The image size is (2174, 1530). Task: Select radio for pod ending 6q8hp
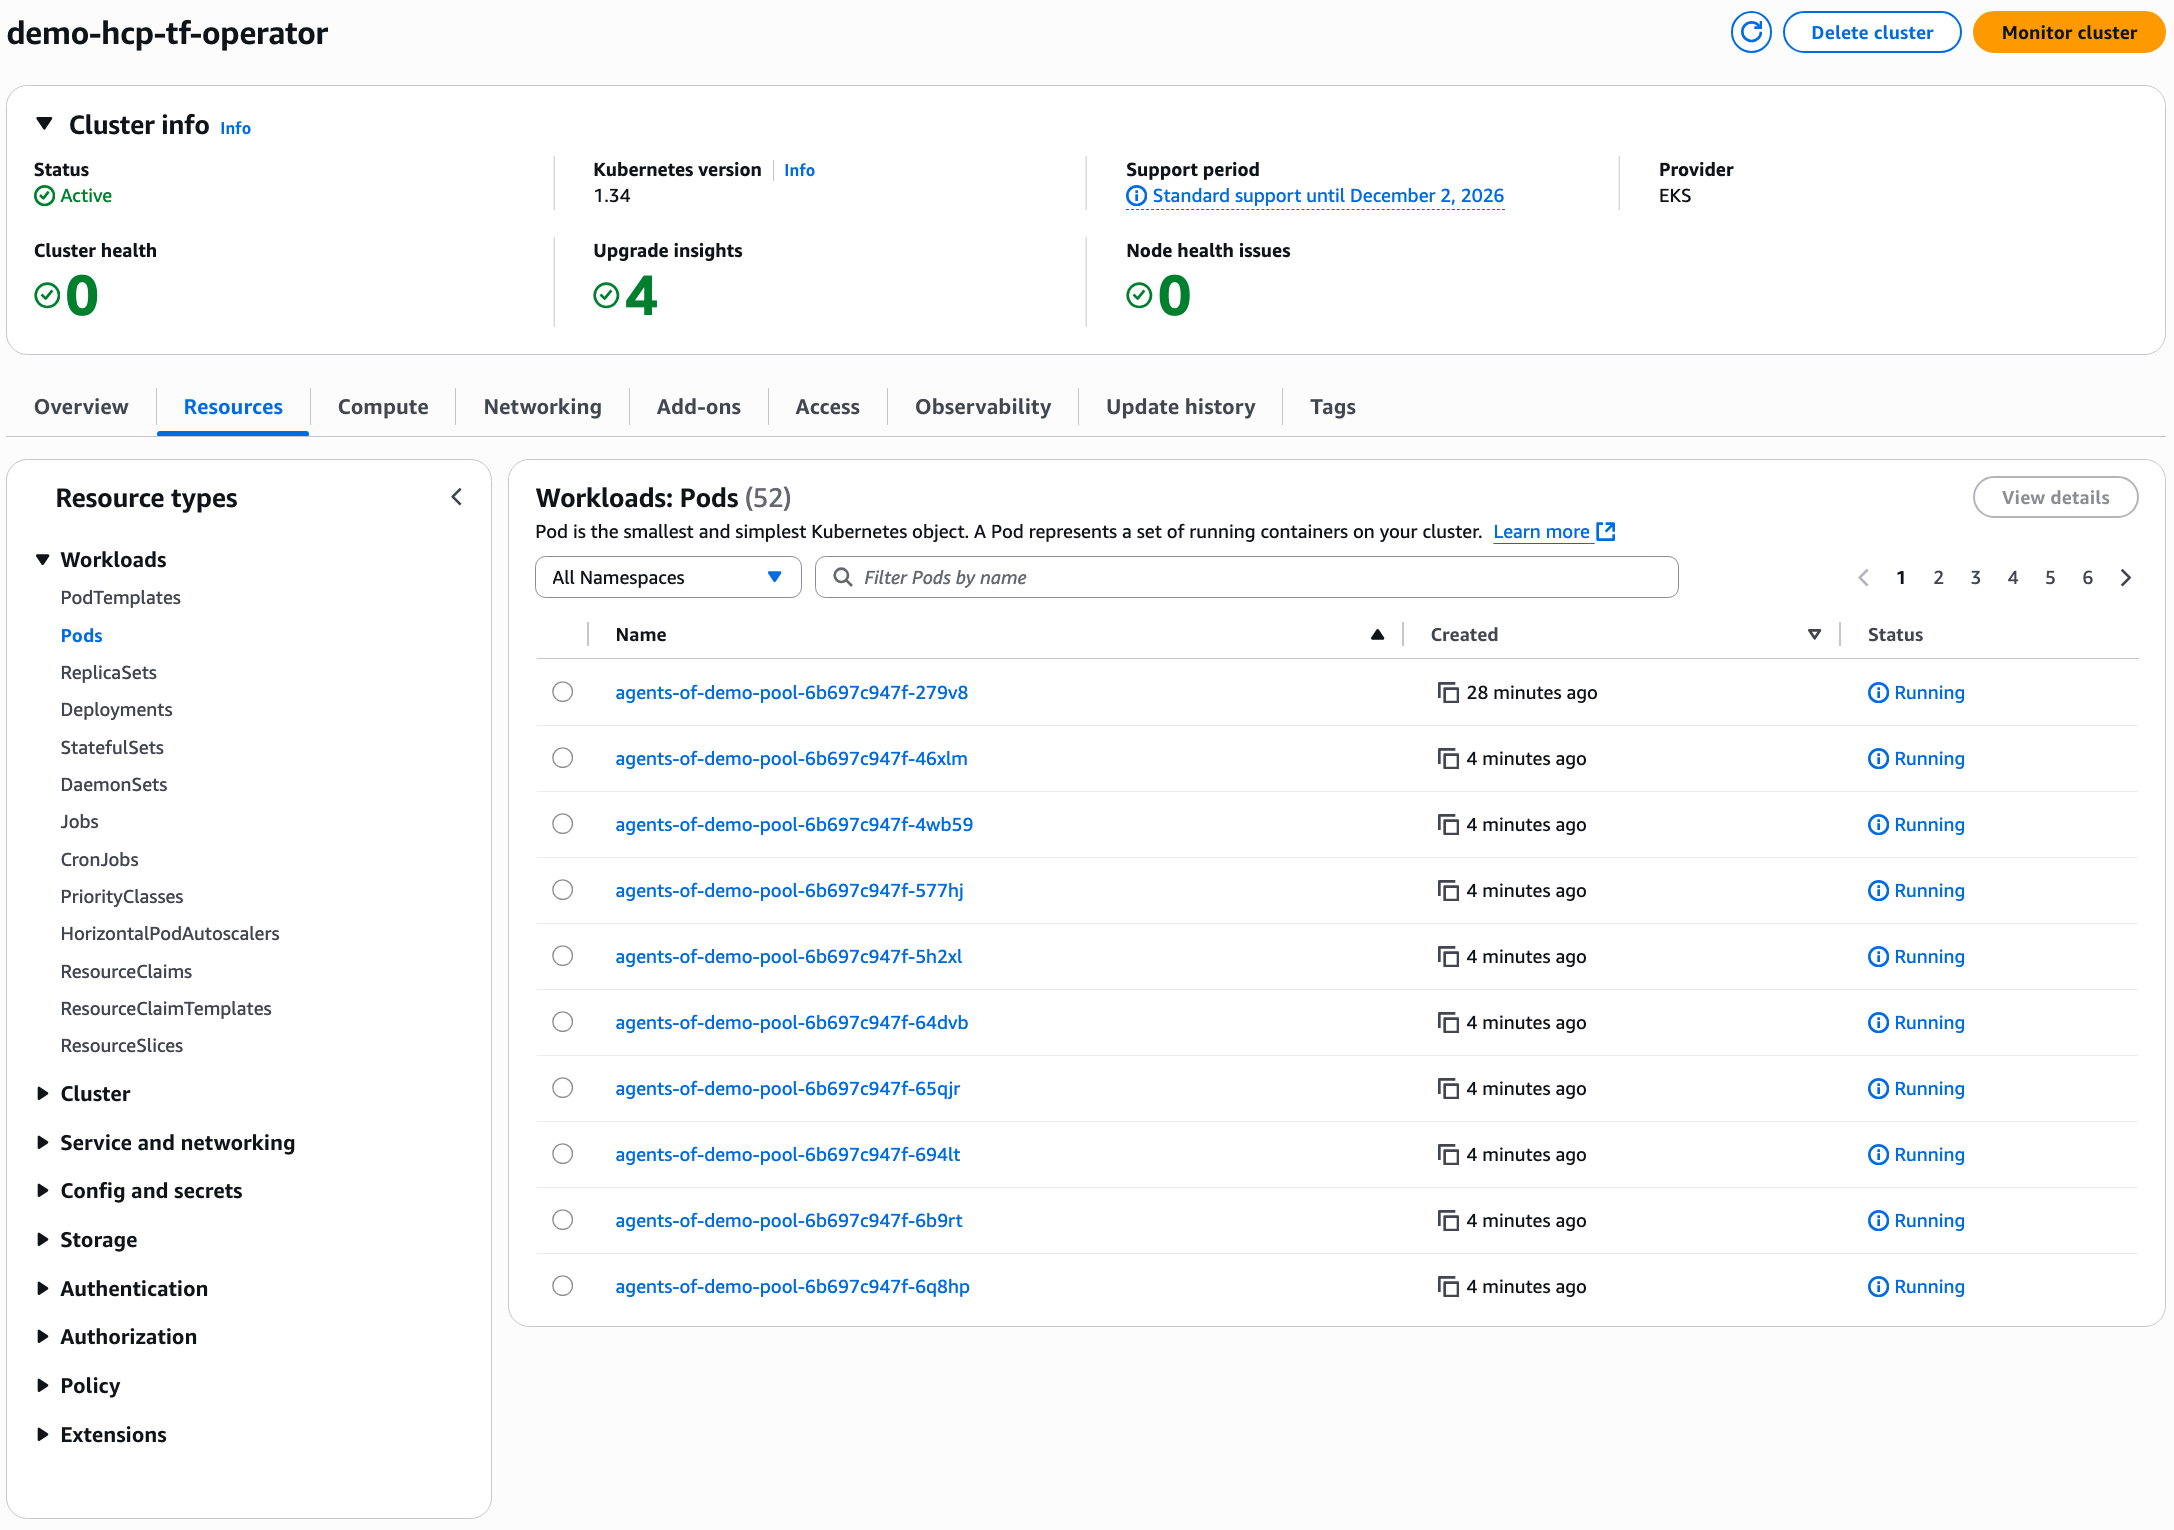pos(563,1286)
